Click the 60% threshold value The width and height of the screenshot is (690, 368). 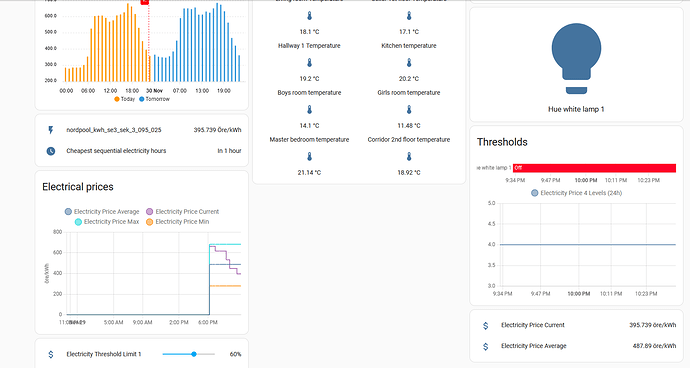235,354
